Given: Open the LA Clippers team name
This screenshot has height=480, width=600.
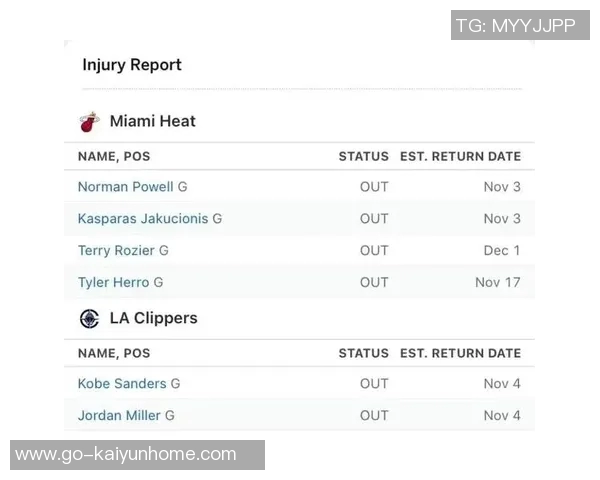Looking at the screenshot, I should [153, 319].
